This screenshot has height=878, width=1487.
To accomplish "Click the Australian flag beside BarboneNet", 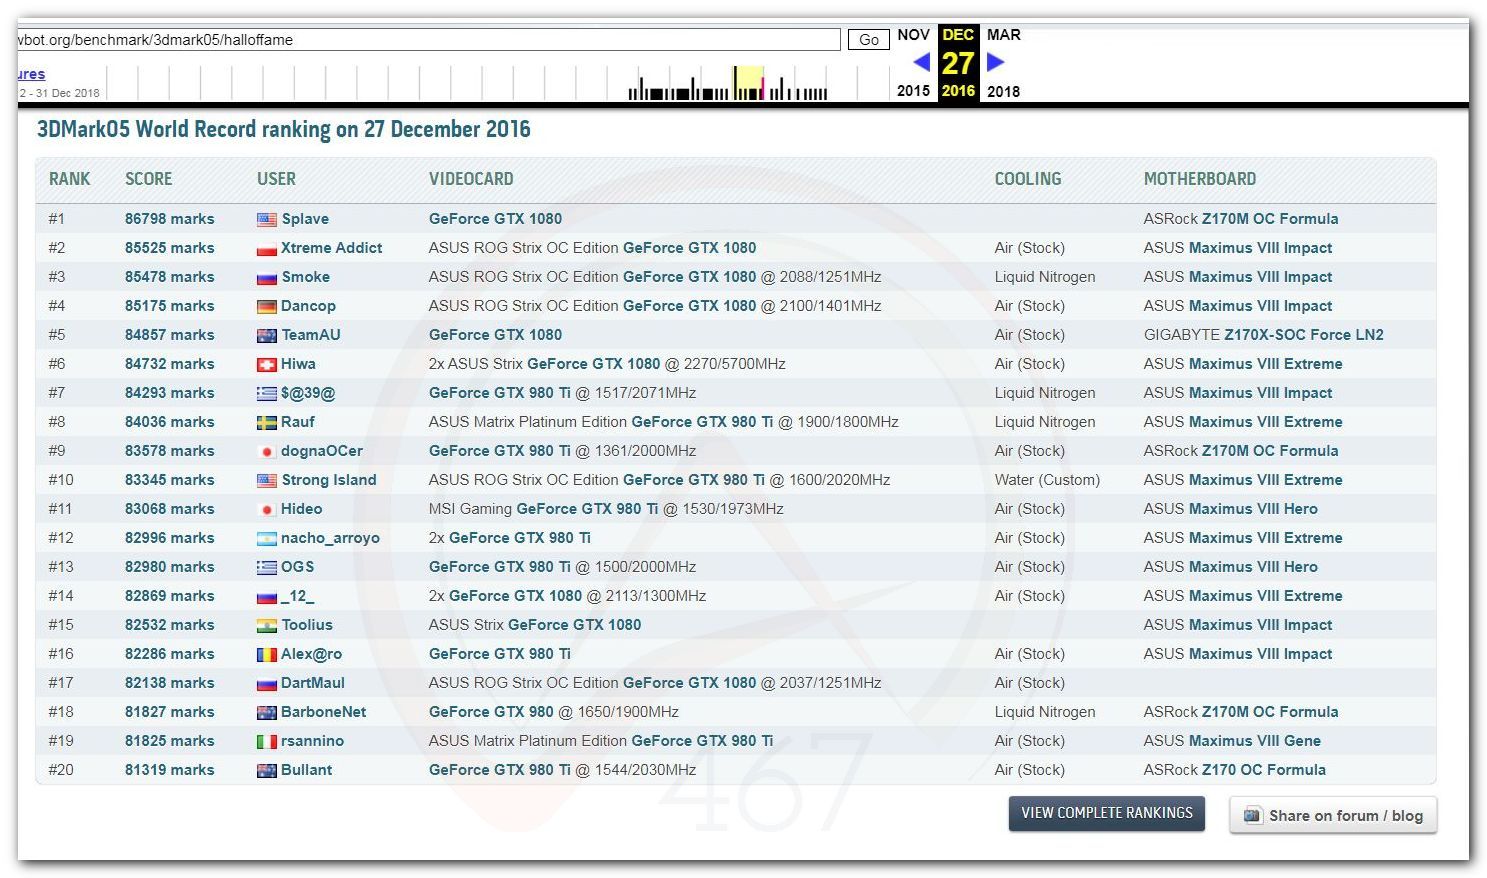I will tap(267, 713).
